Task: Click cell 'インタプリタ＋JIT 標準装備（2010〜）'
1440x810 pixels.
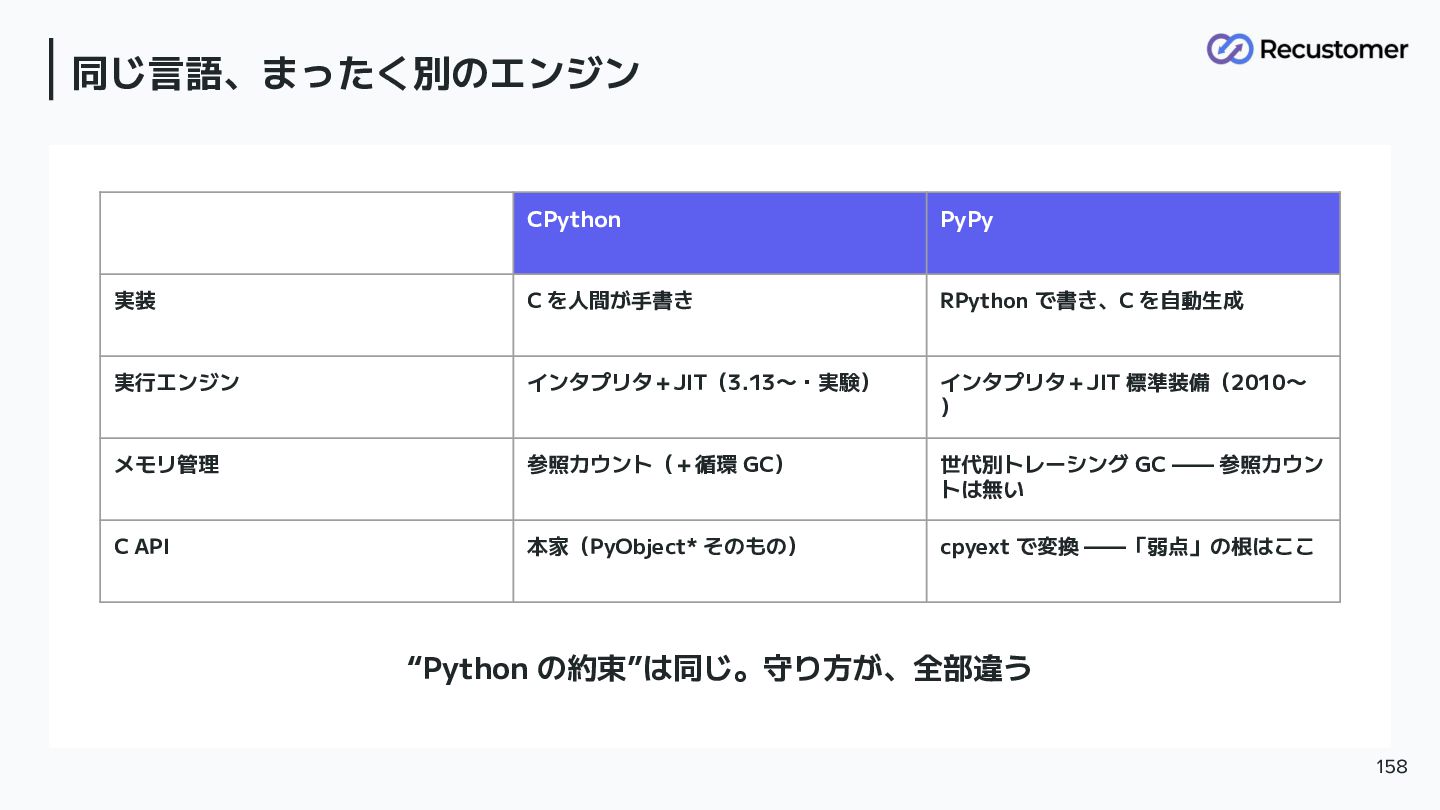Action: click(1133, 397)
